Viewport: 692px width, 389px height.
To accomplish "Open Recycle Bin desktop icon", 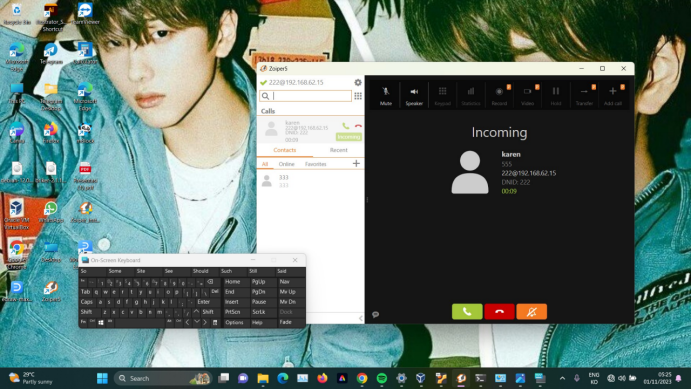I will click(17, 14).
